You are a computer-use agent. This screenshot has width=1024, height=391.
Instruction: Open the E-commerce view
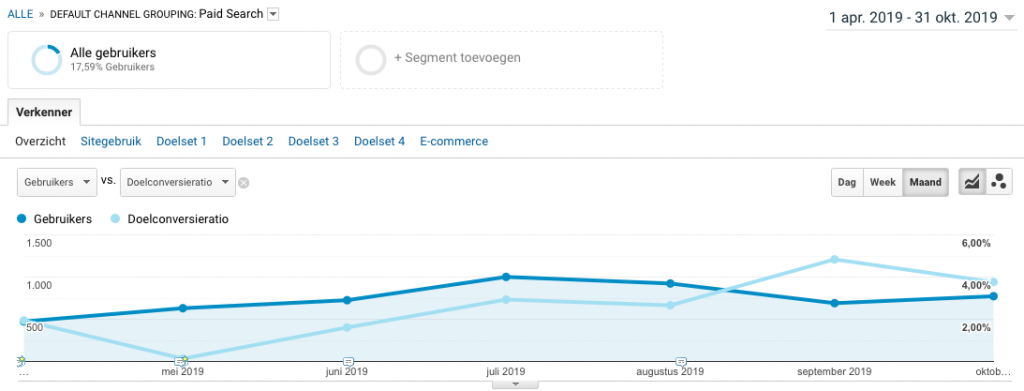point(454,141)
